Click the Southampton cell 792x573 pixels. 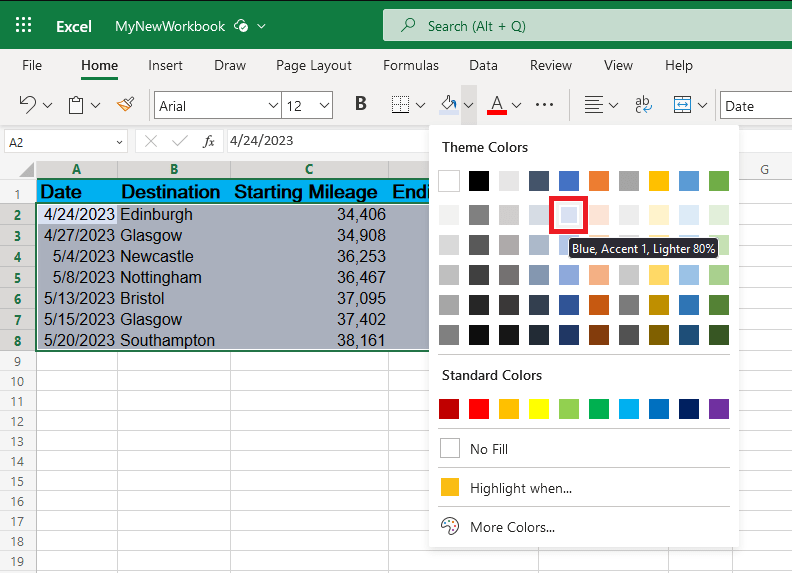tap(174, 340)
